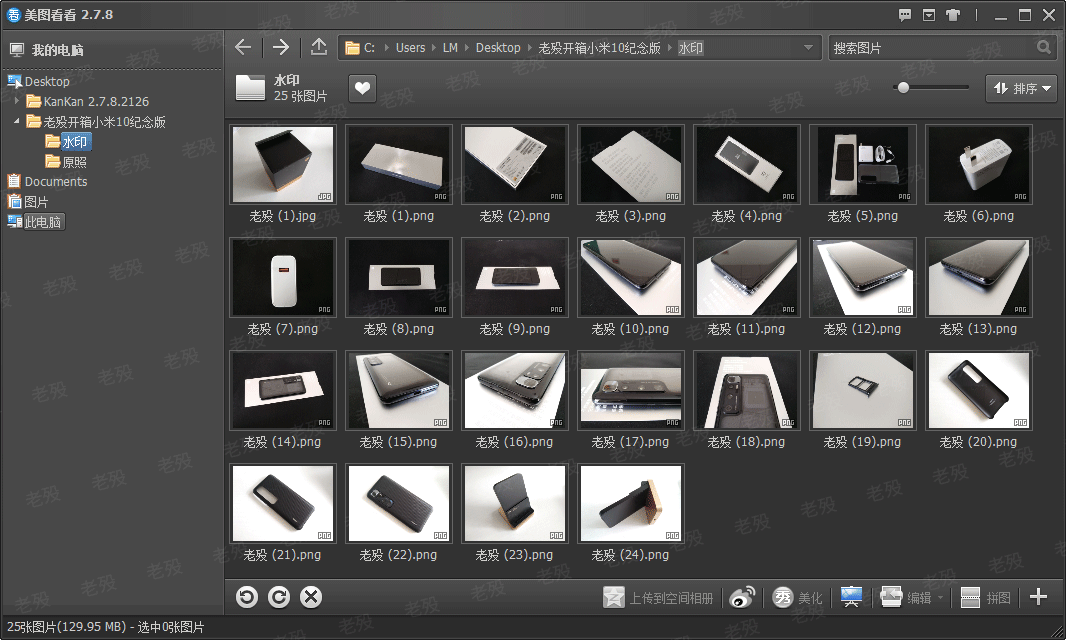
Task: Select Desktop in the tree
Action: (x=47, y=82)
